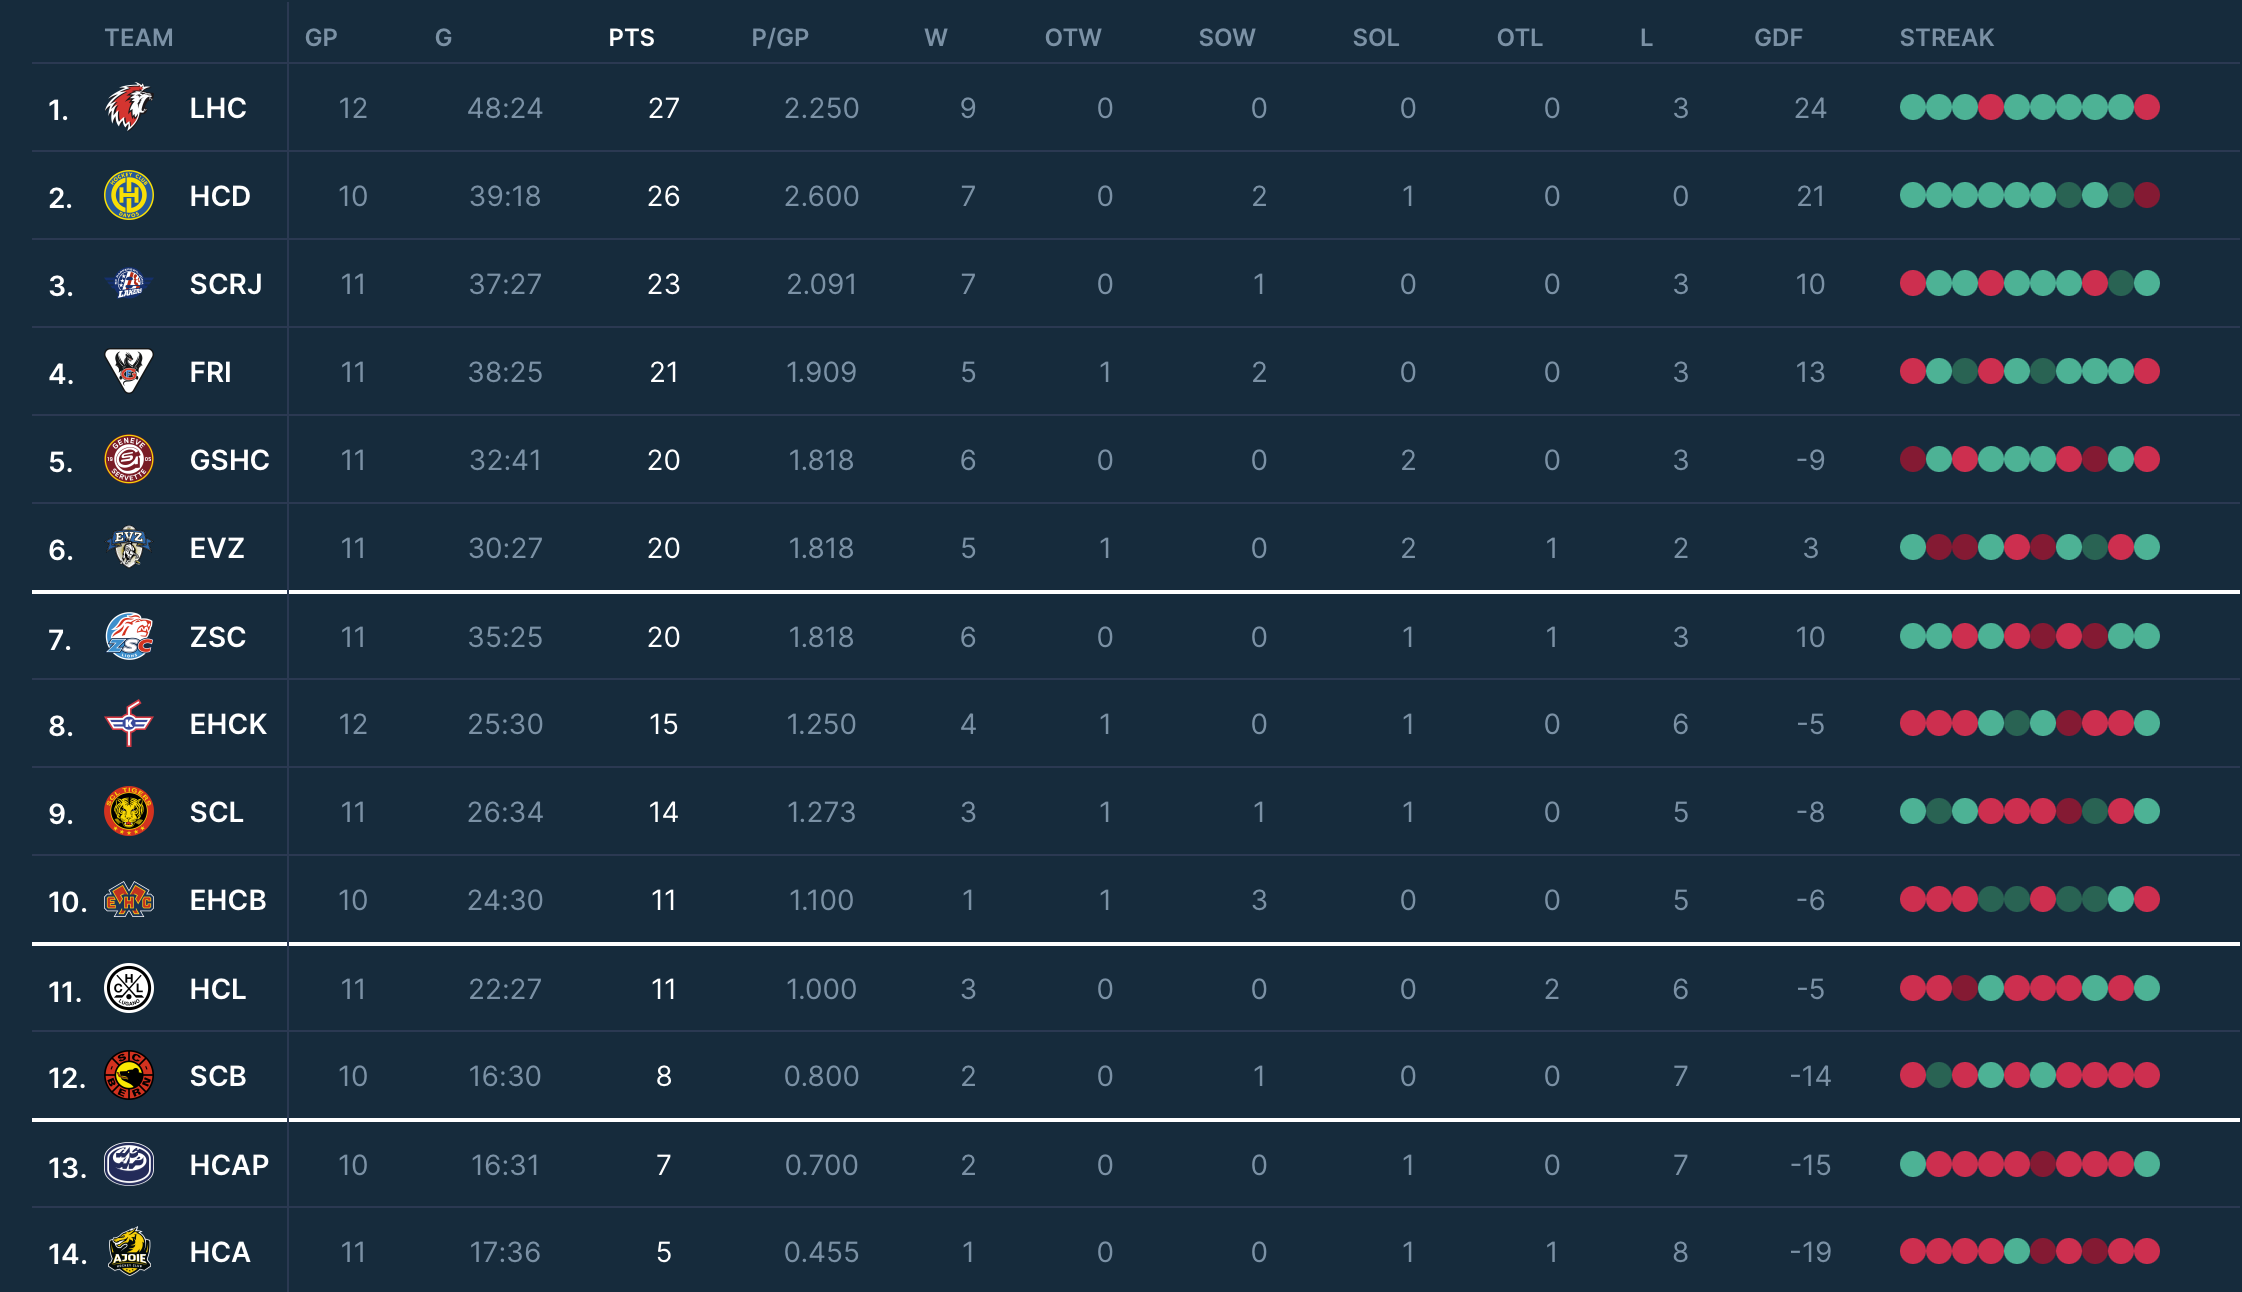Sort standings by P/GP header

[780, 38]
